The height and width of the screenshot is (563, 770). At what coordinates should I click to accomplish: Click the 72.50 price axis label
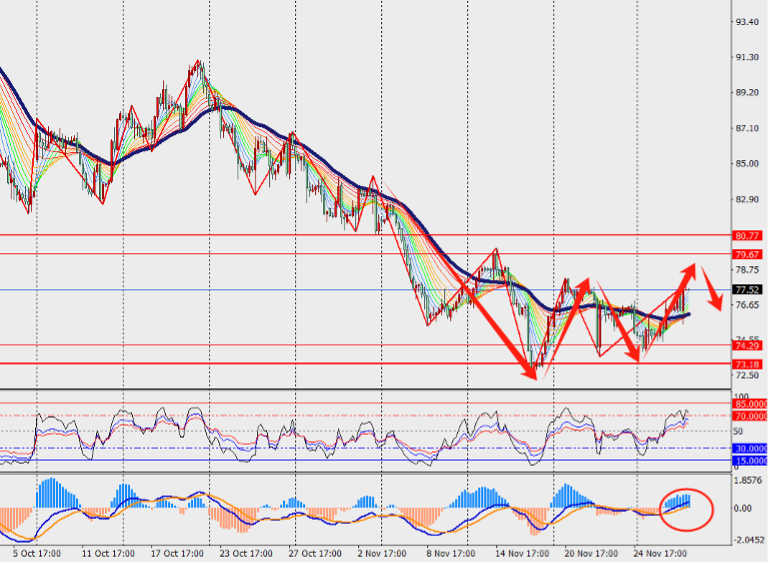pos(747,375)
